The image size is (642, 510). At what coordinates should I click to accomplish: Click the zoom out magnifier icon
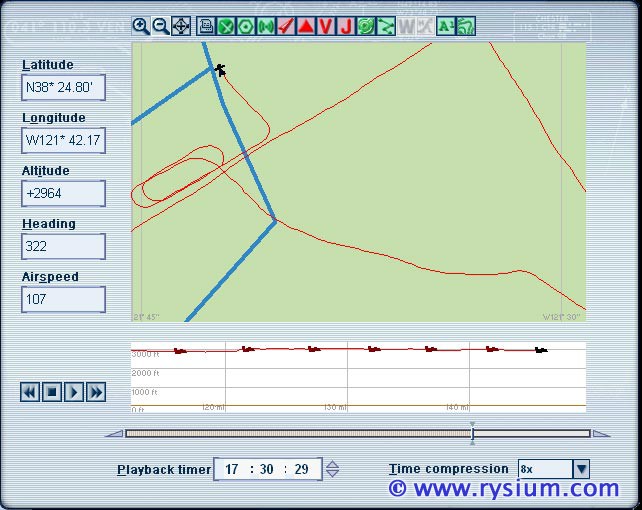pyautogui.click(x=160, y=26)
